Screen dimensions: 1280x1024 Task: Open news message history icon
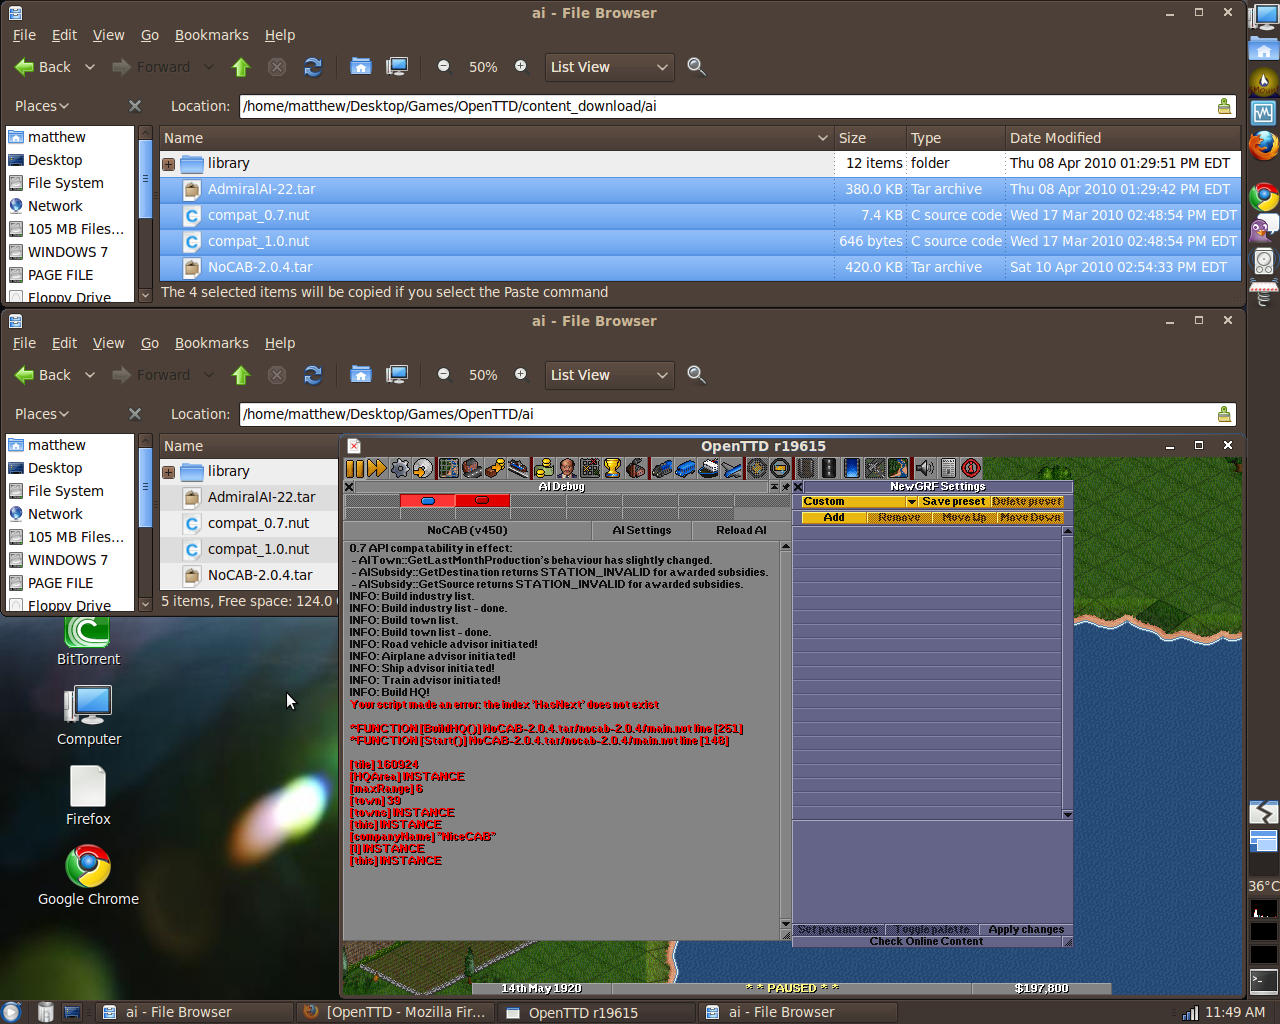948,468
